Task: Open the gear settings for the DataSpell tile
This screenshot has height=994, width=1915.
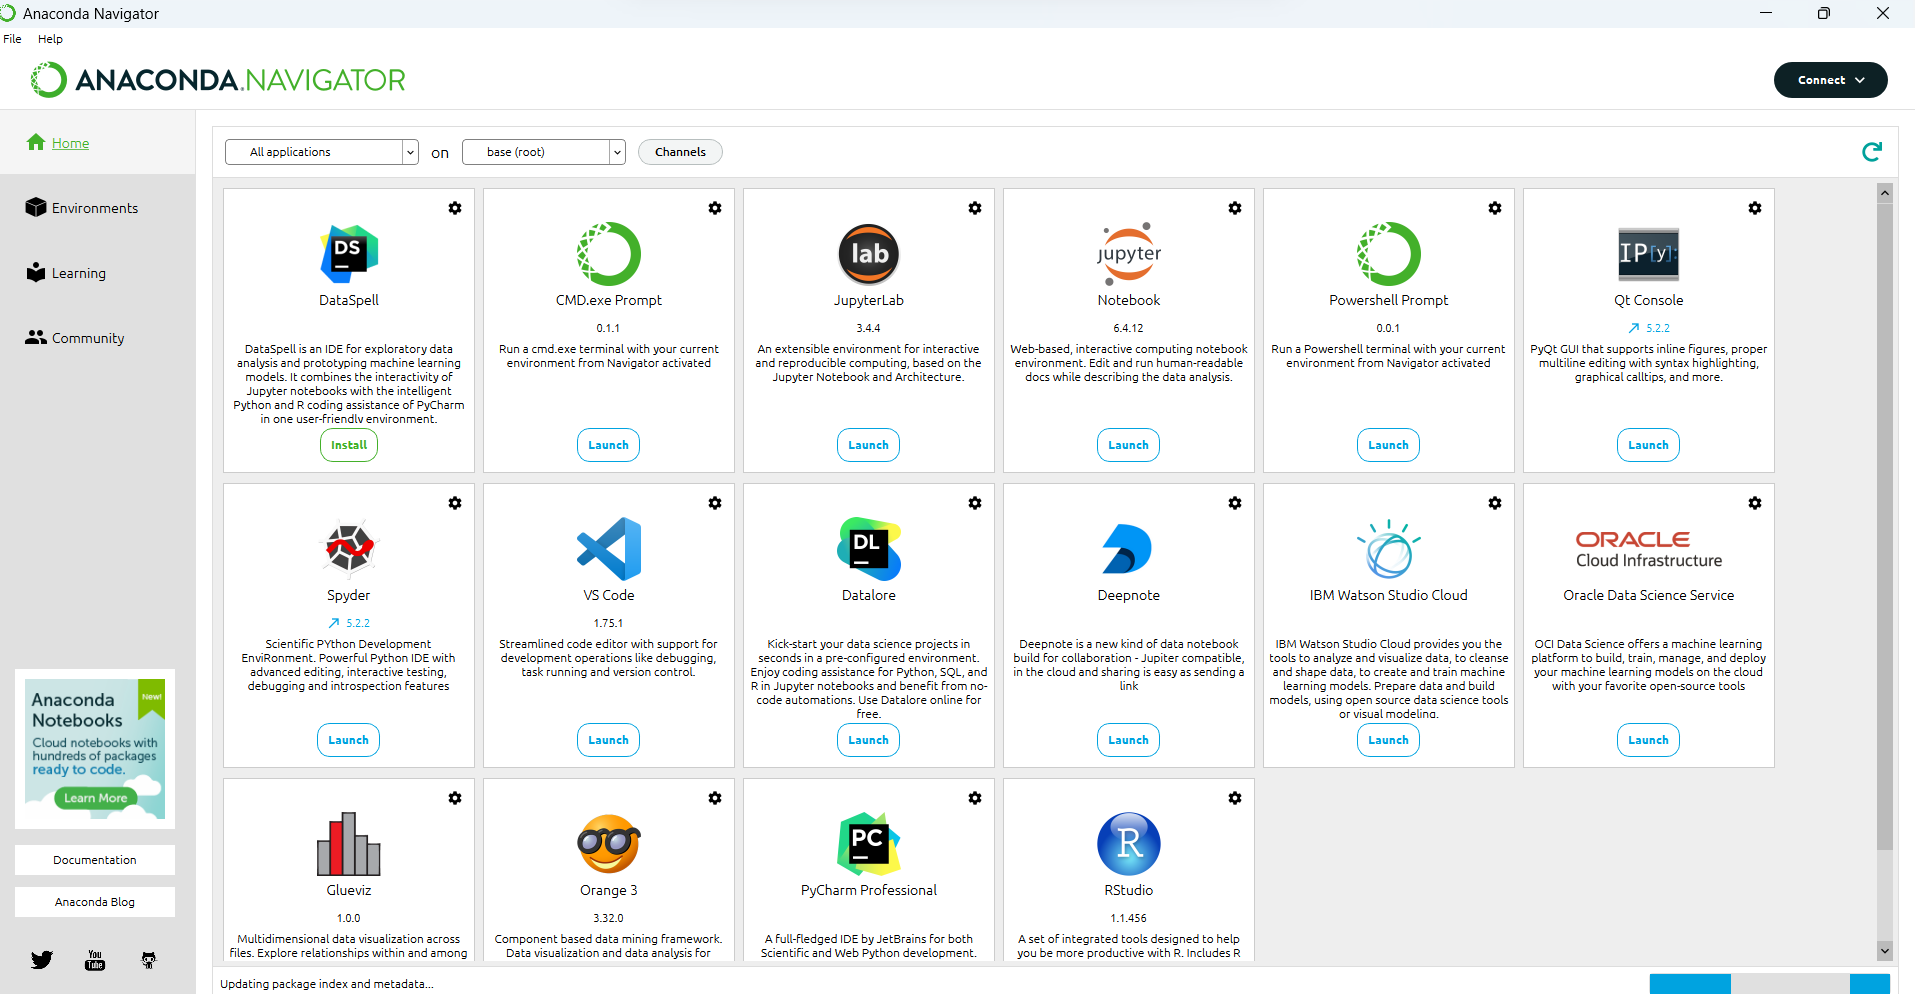Action: (455, 208)
